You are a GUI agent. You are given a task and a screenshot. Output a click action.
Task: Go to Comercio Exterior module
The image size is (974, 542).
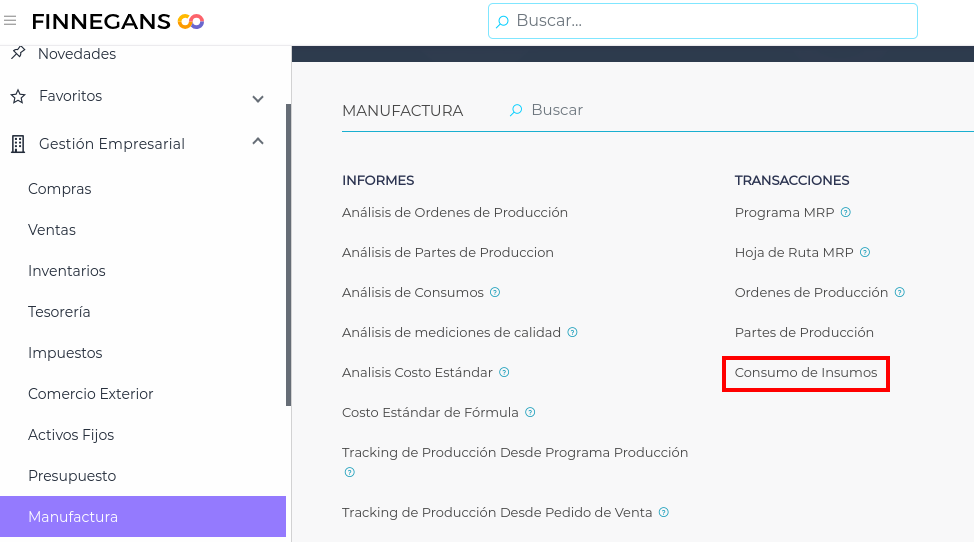pos(90,394)
